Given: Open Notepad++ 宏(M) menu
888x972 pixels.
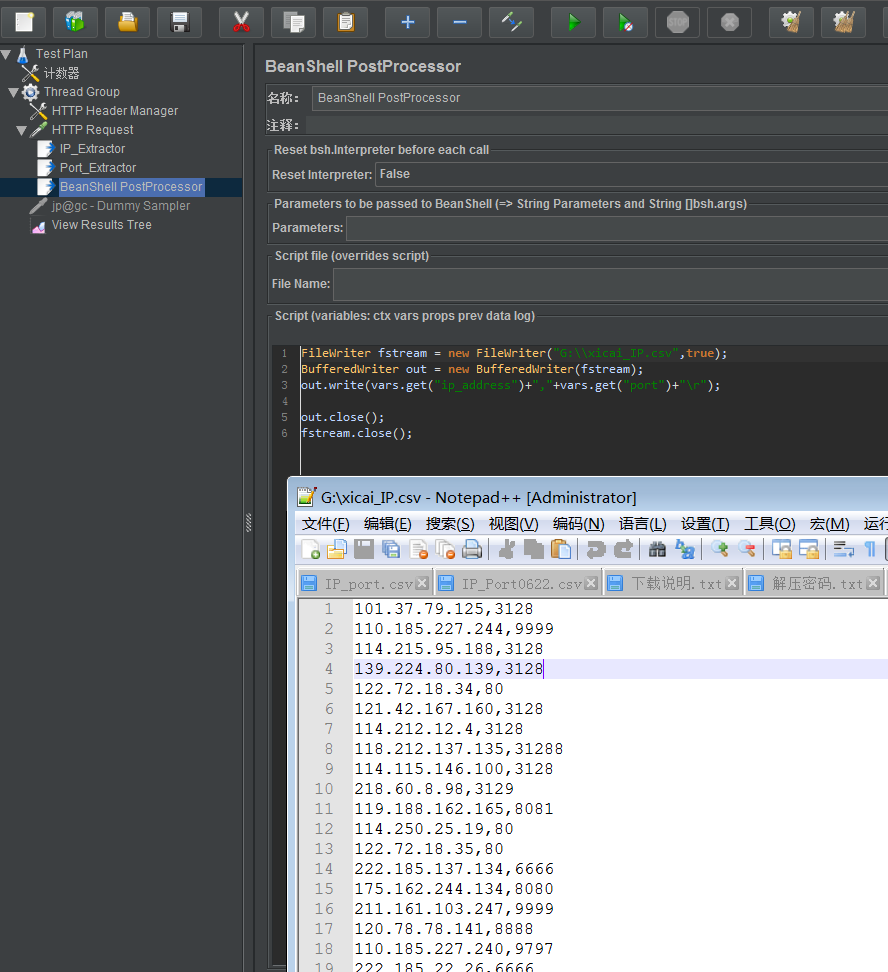Looking at the screenshot, I should (829, 524).
